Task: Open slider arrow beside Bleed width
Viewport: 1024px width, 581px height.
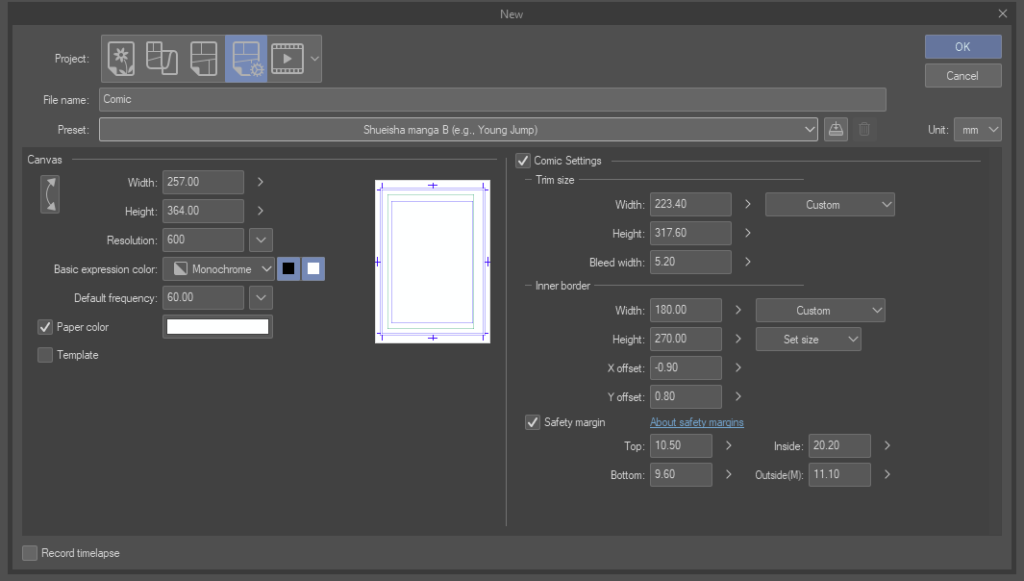Action: 748,262
